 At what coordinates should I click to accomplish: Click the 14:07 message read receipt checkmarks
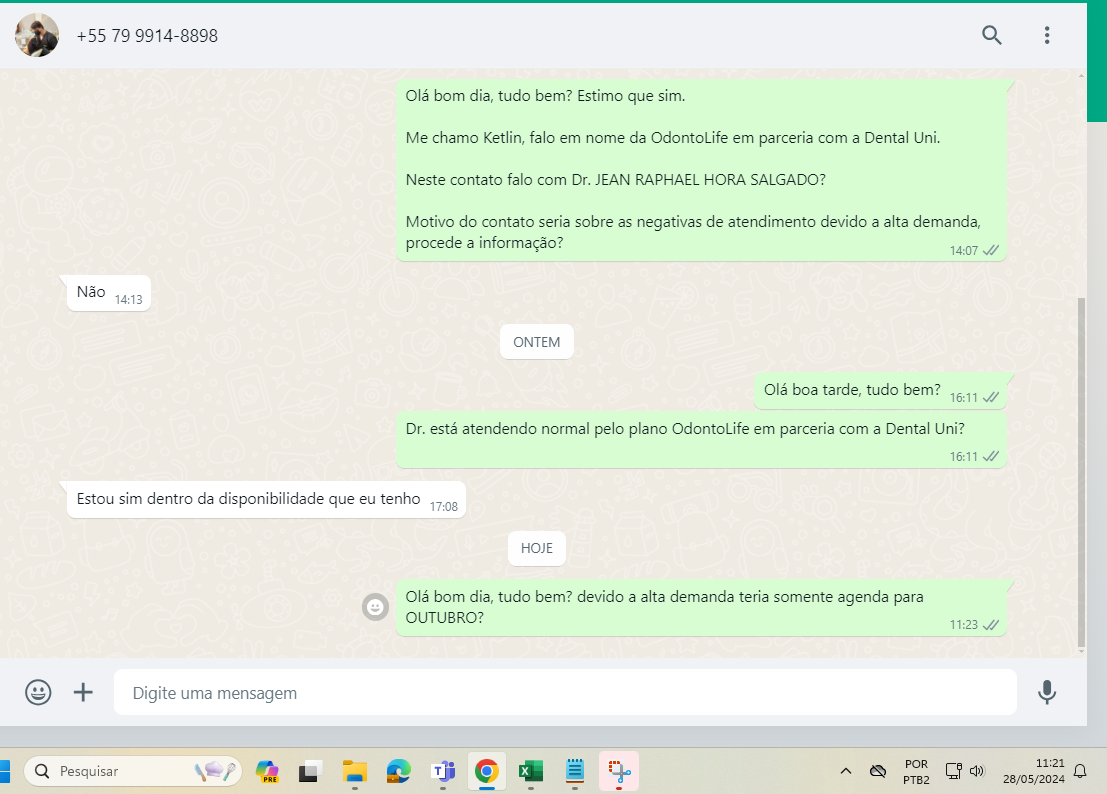click(991, 251)
